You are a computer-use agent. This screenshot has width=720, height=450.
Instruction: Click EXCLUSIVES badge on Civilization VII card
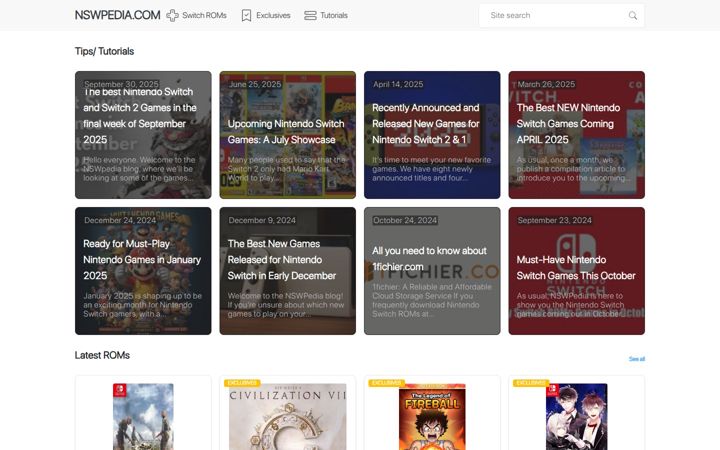click(242, 382)
